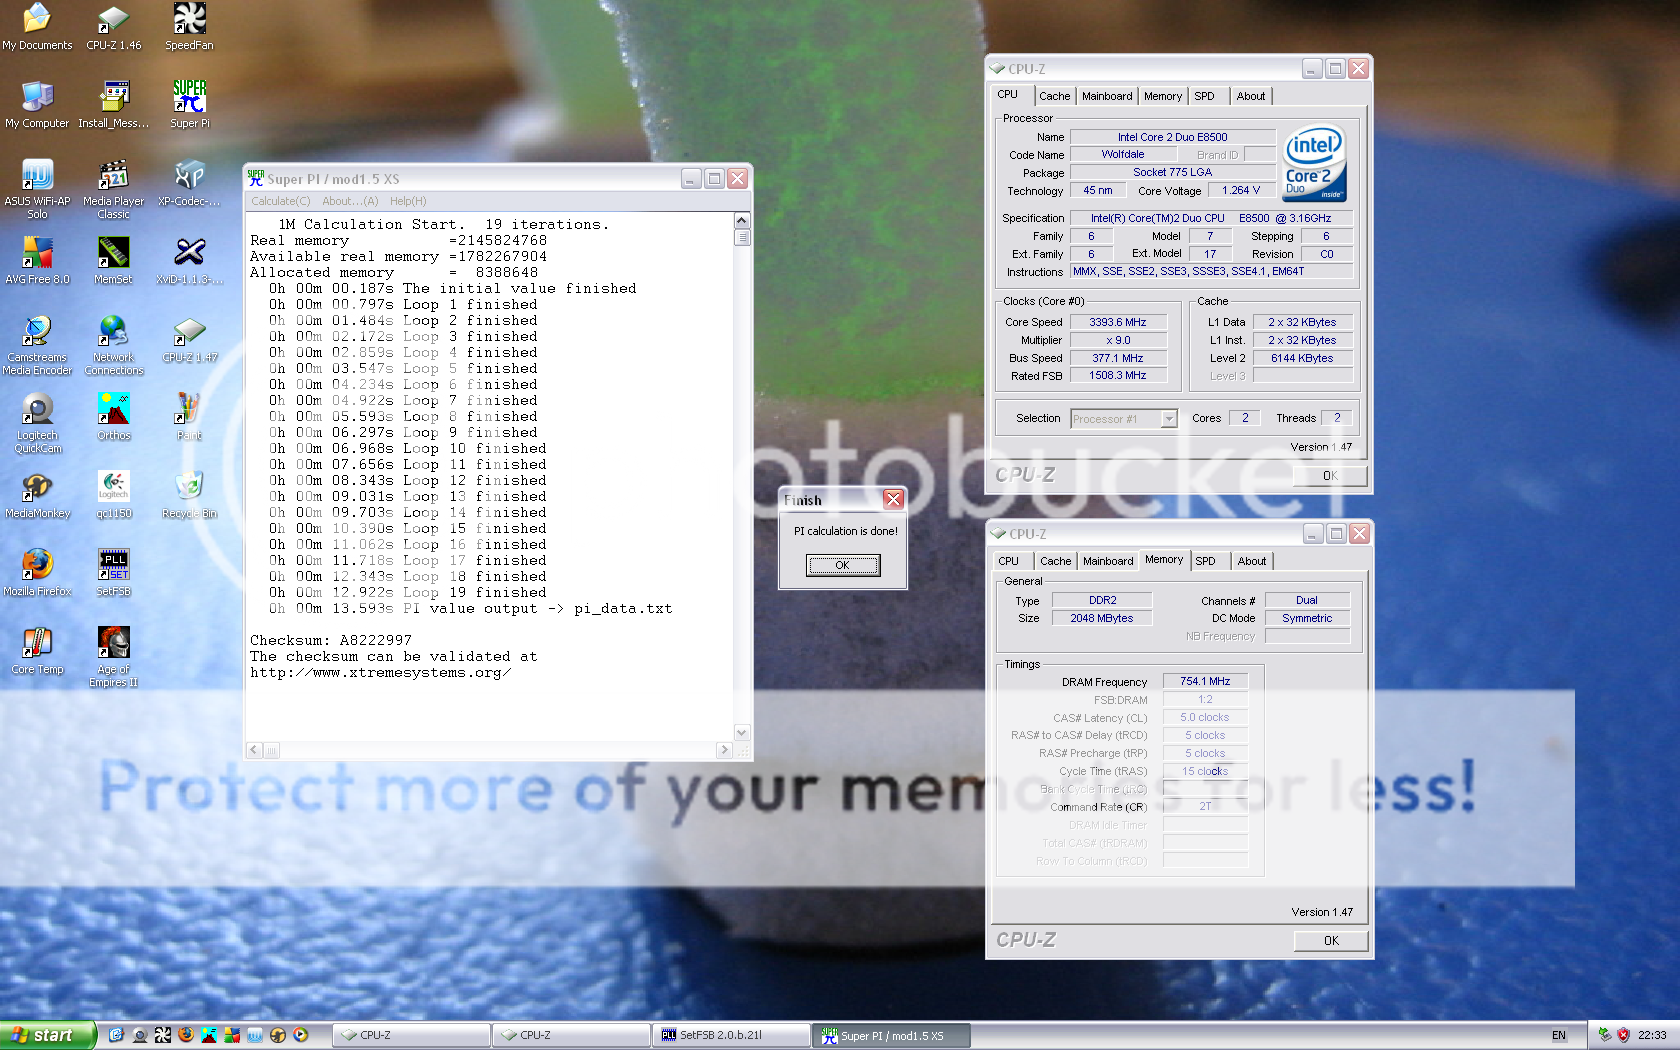Screen dimensions: 1680x1050
Task: Launch the Core Temp desktop shortcut
Action: click(x=37, y=650)
